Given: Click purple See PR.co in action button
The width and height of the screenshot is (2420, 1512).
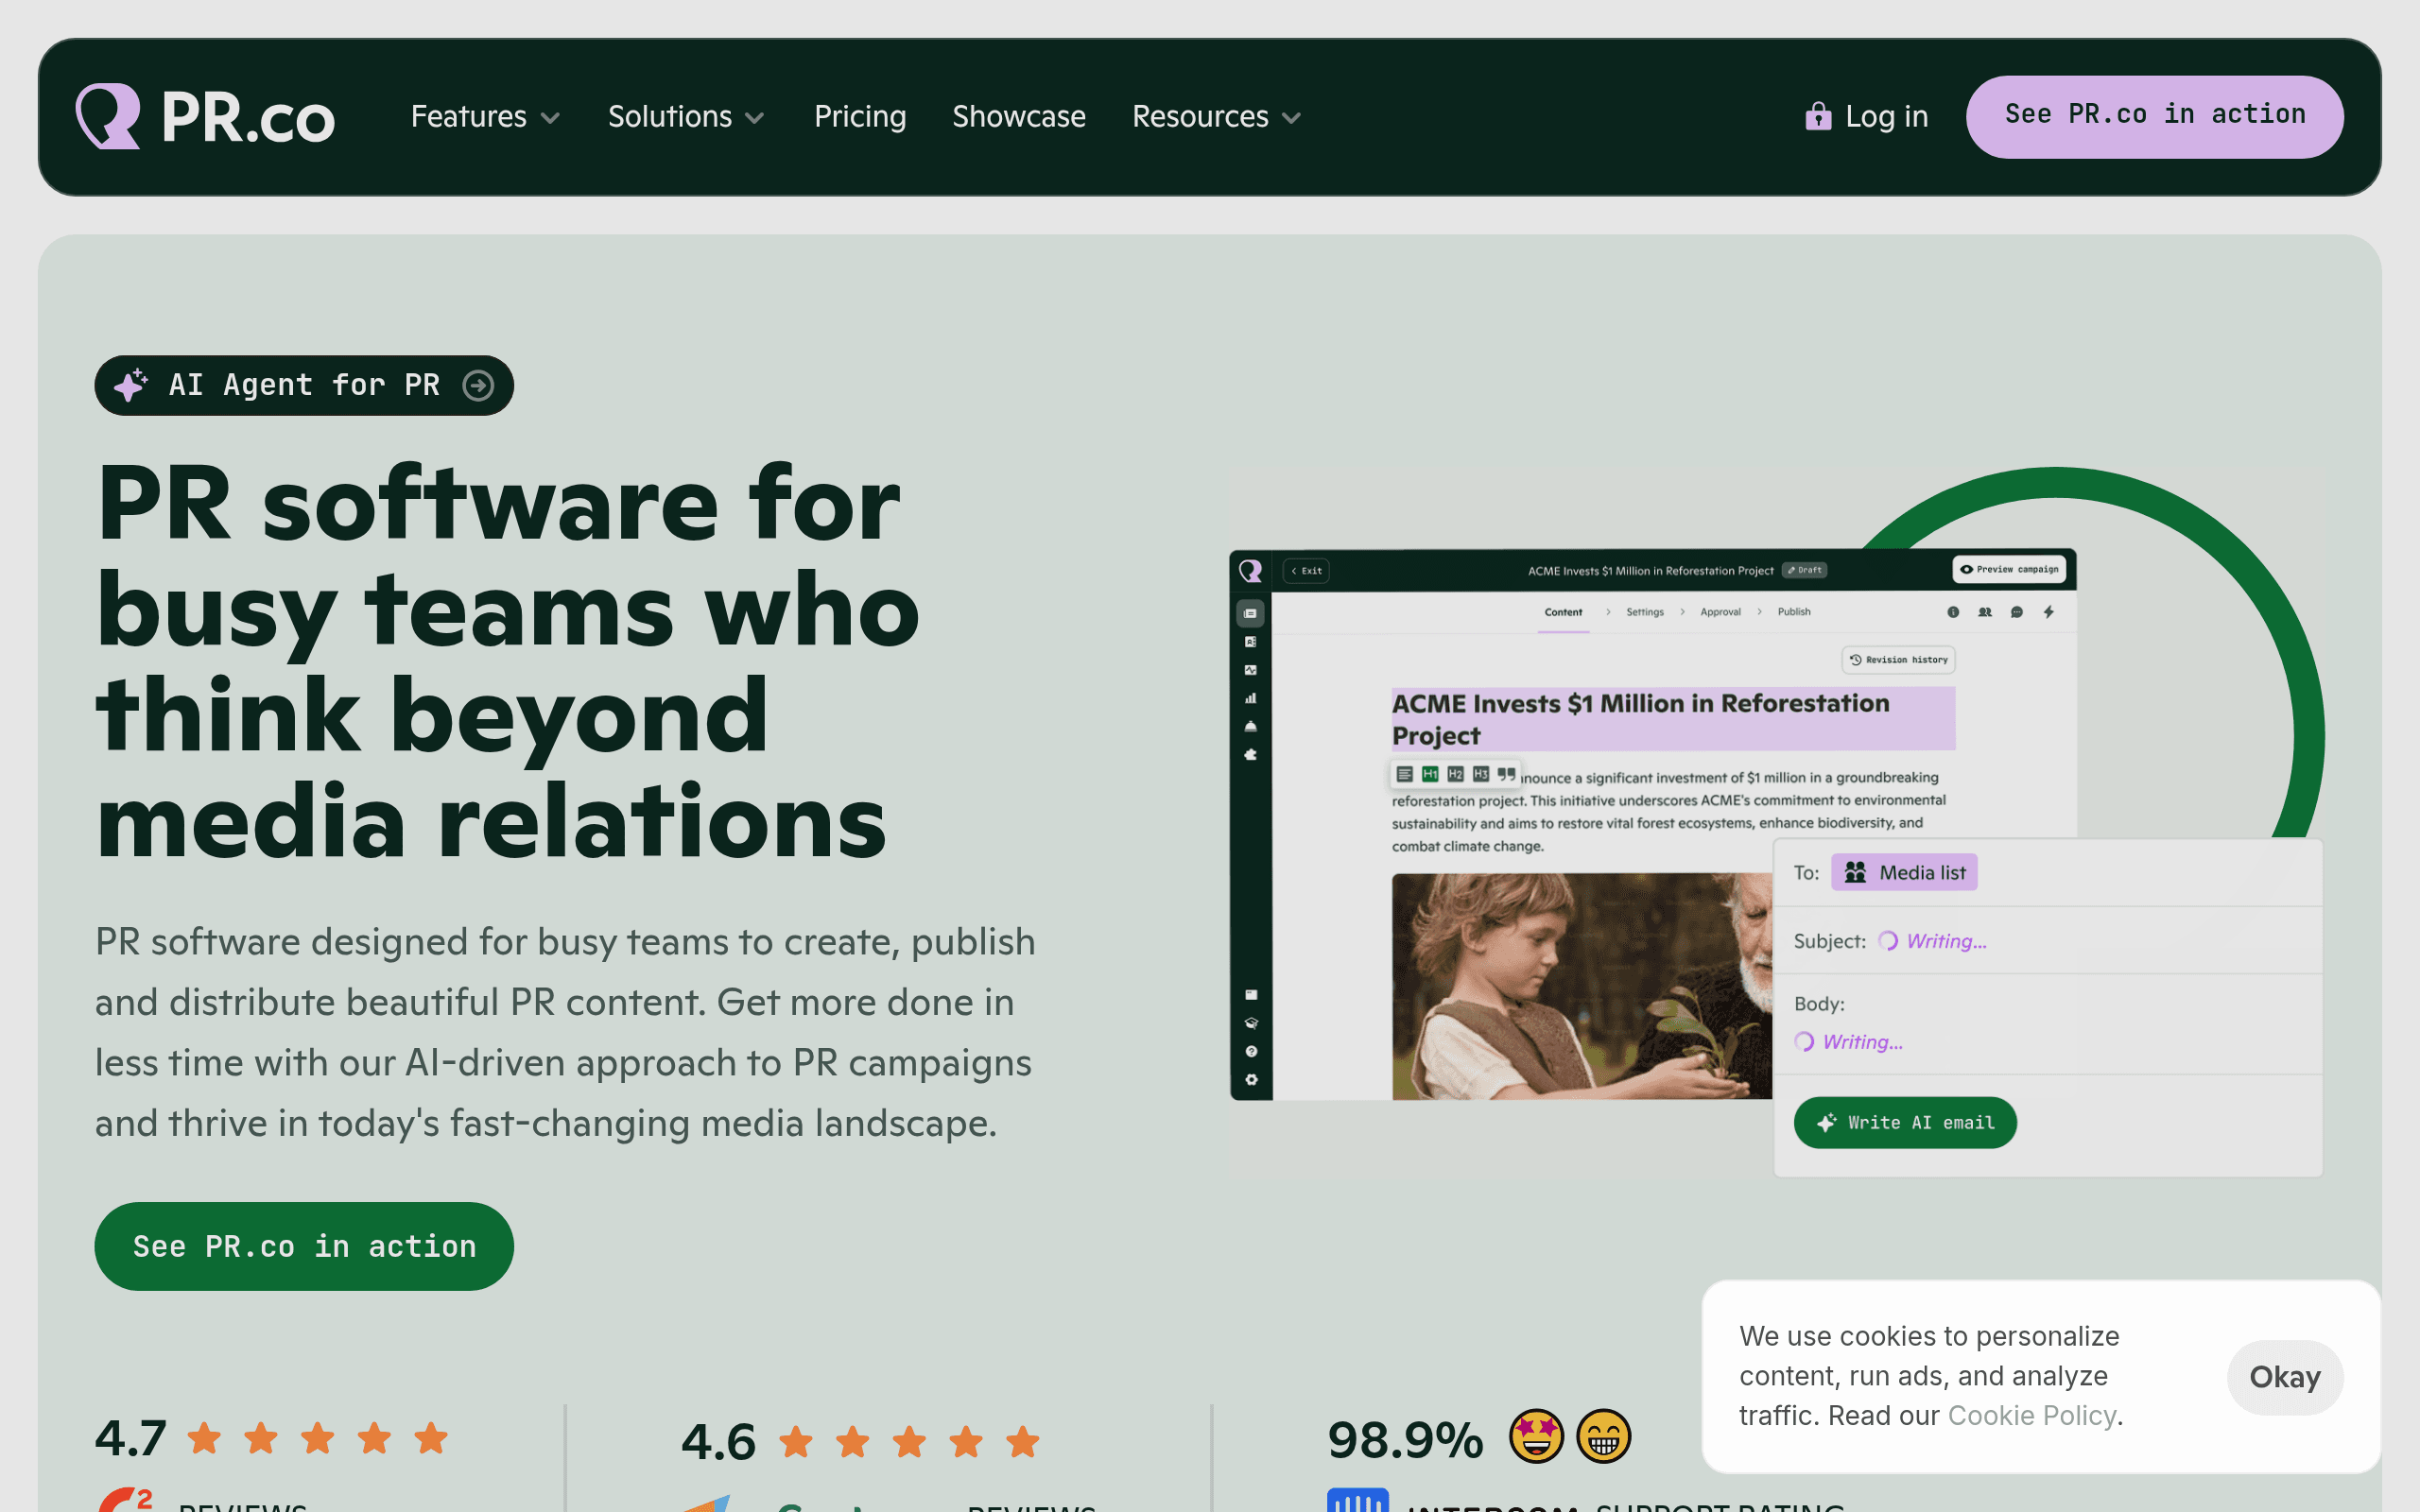Looking at the screenshot, I should point(2154,116).
